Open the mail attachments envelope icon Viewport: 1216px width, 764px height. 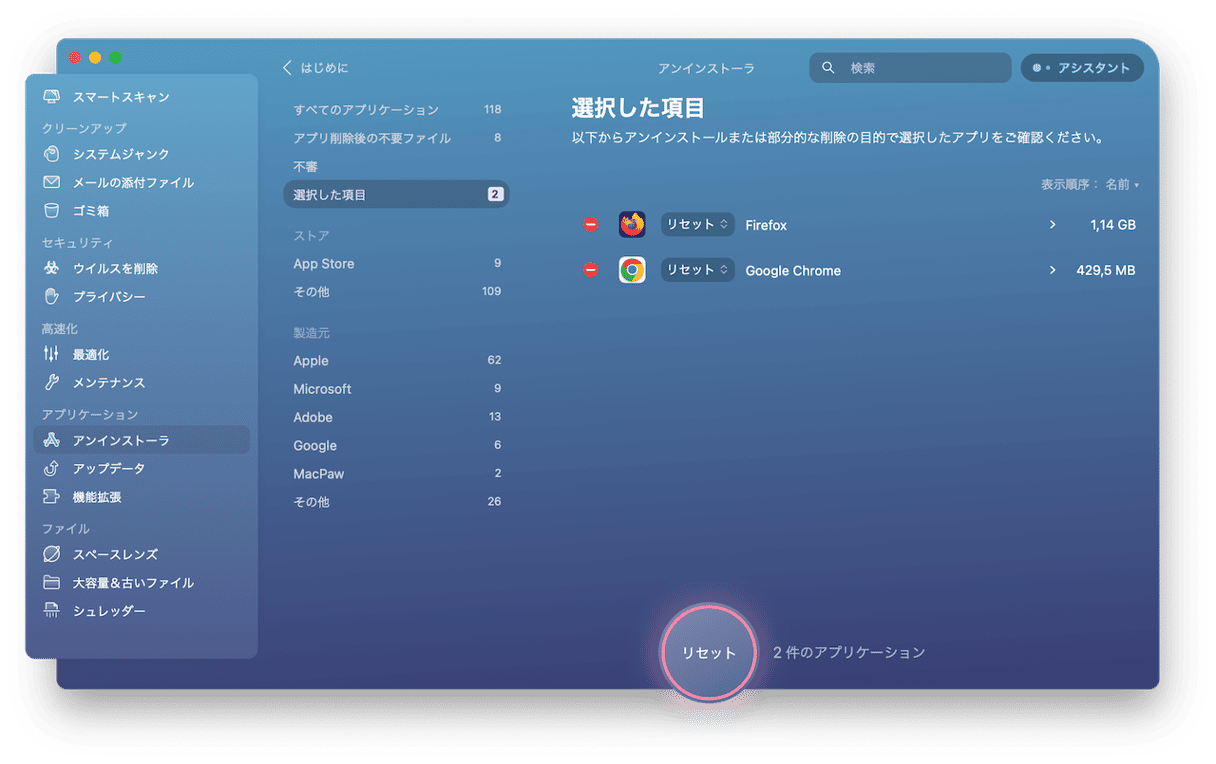pyautogui.click(x=52, y=183)
